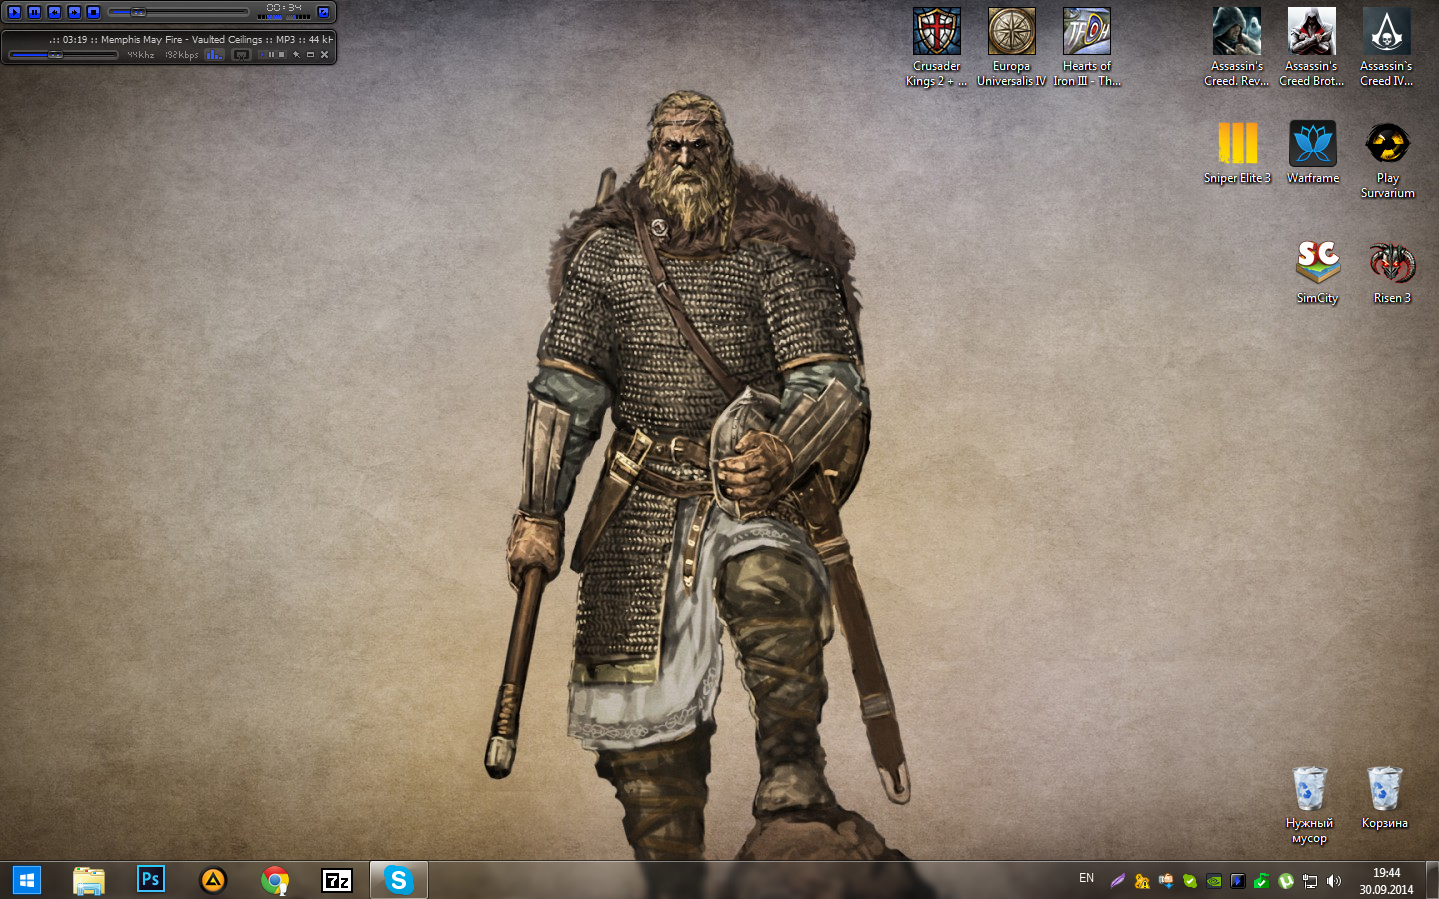The width and height of the screenshot is (1439, 899).
Task: Select the Assassin's Creed IV shortcut
Action: (x=1387, y=47)
